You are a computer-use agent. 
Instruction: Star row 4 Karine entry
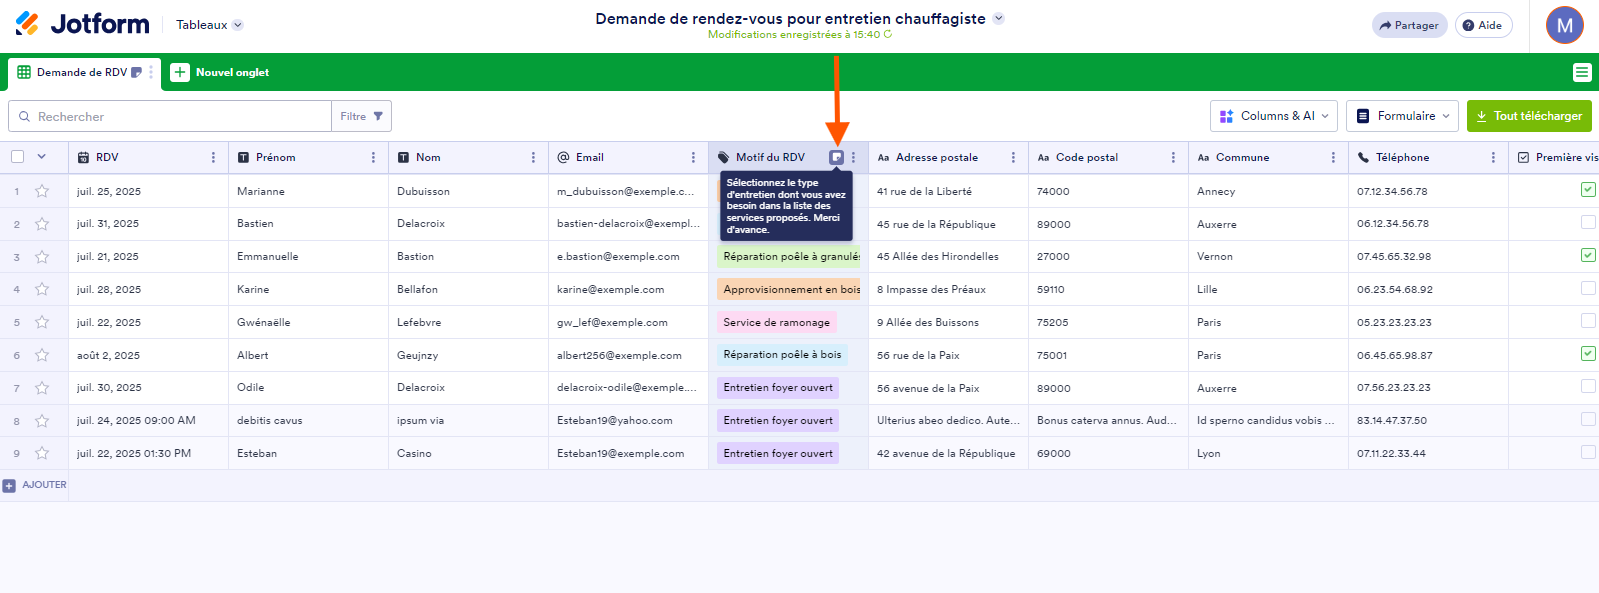tap(42, 289)
